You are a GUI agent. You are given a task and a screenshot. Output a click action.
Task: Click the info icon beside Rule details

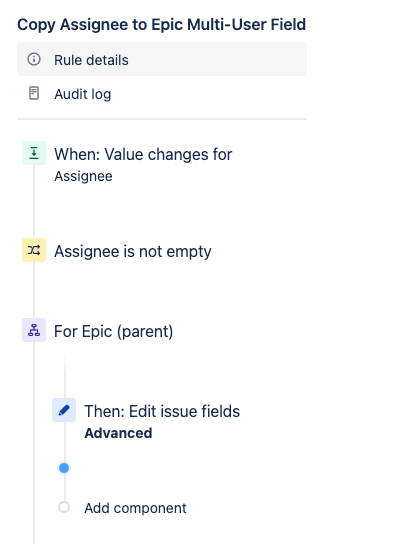click(34, 59)
